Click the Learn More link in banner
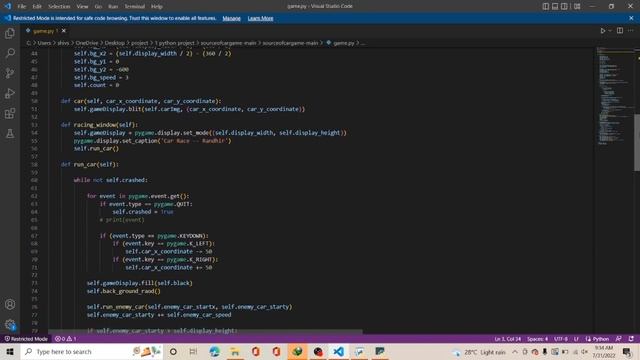Image resolution: width=640 pixels, height=360 pixels. [260, 18]
